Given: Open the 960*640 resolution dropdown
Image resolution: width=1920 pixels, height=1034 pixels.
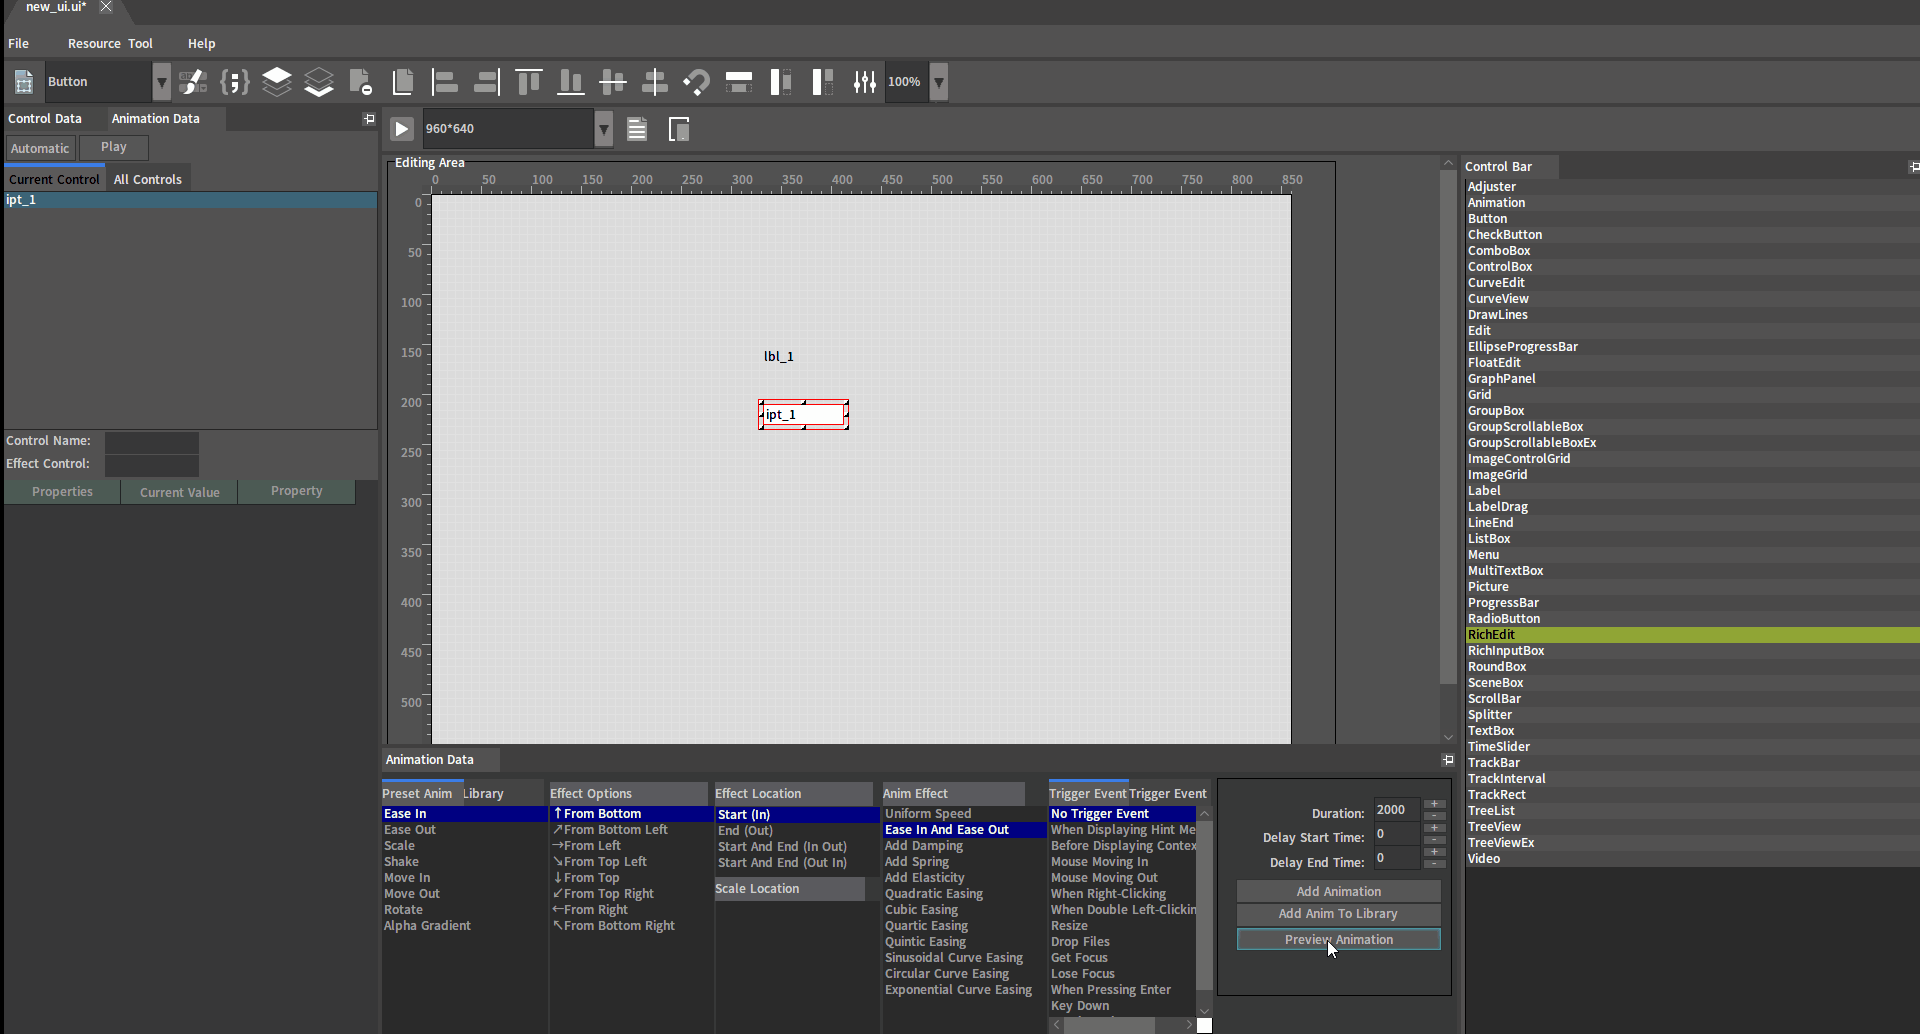Looking at the screenshot, I should point(604,129).
